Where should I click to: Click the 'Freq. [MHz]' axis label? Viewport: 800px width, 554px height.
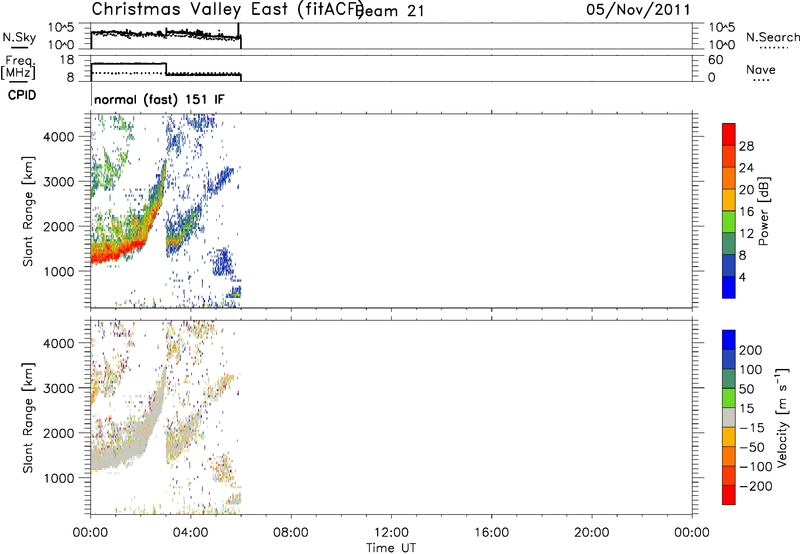point(19,68)
